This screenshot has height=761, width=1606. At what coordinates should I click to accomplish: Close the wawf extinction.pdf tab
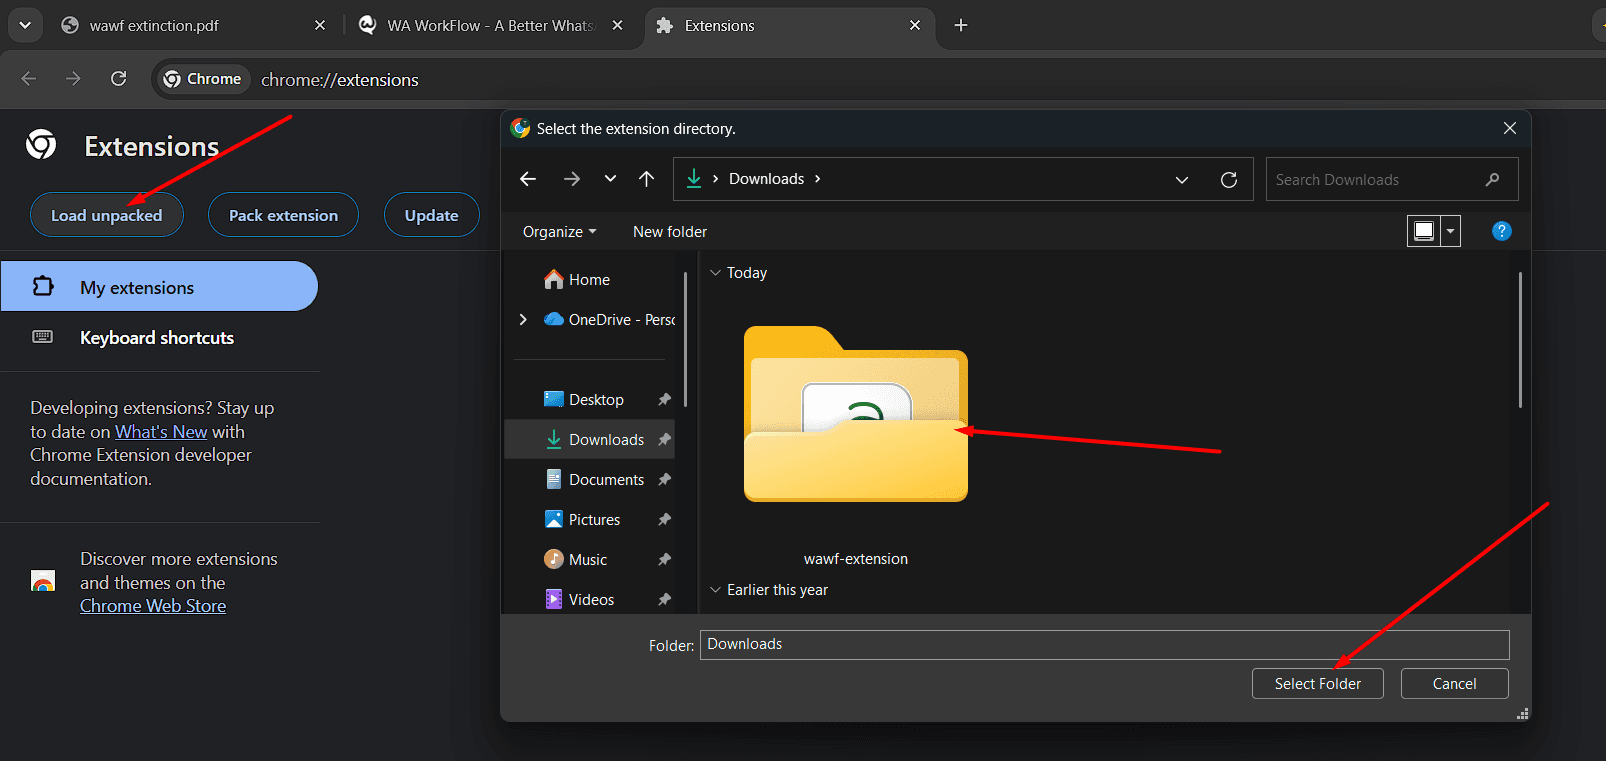pos(320,25)
